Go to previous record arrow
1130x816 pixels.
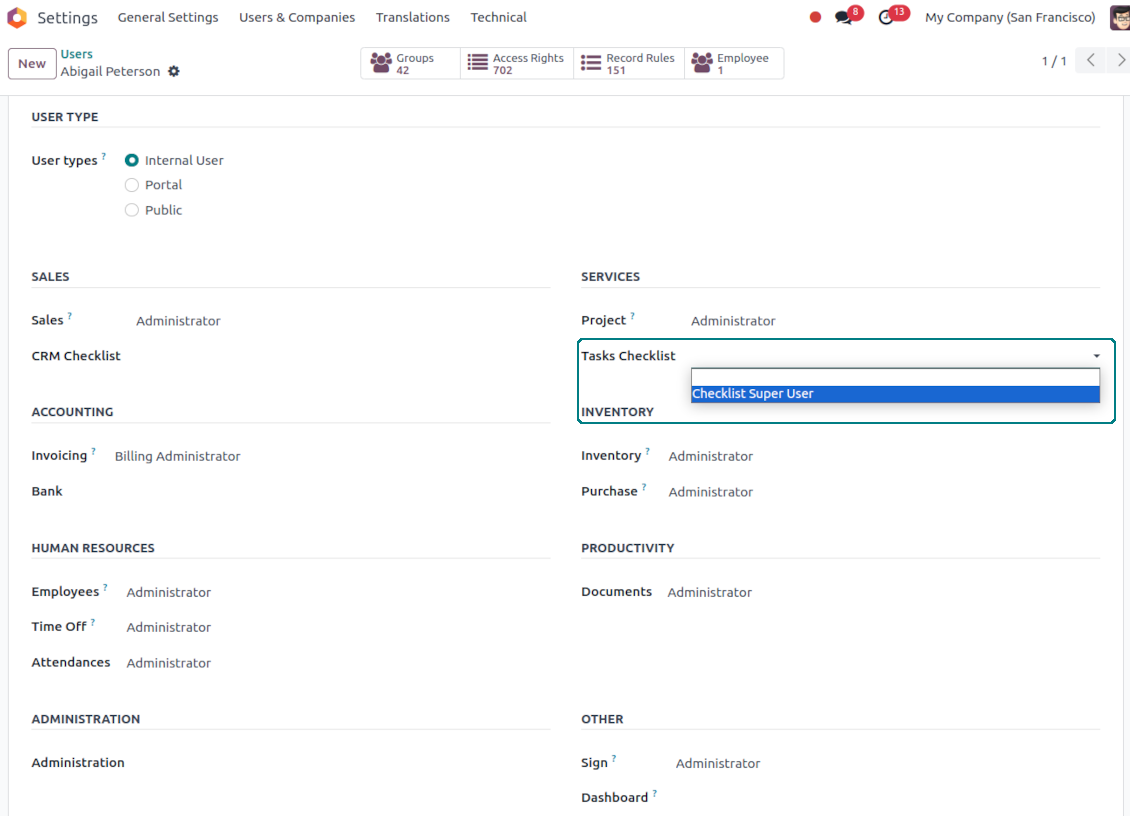pyautogui.click(x=1091, y=61)
